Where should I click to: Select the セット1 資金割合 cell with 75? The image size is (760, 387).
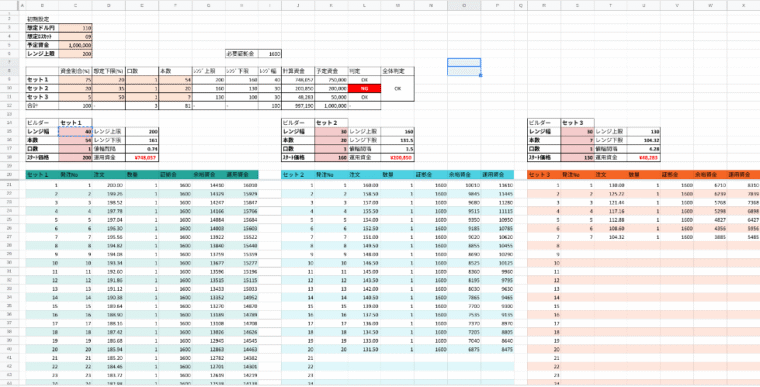[75, 80]
